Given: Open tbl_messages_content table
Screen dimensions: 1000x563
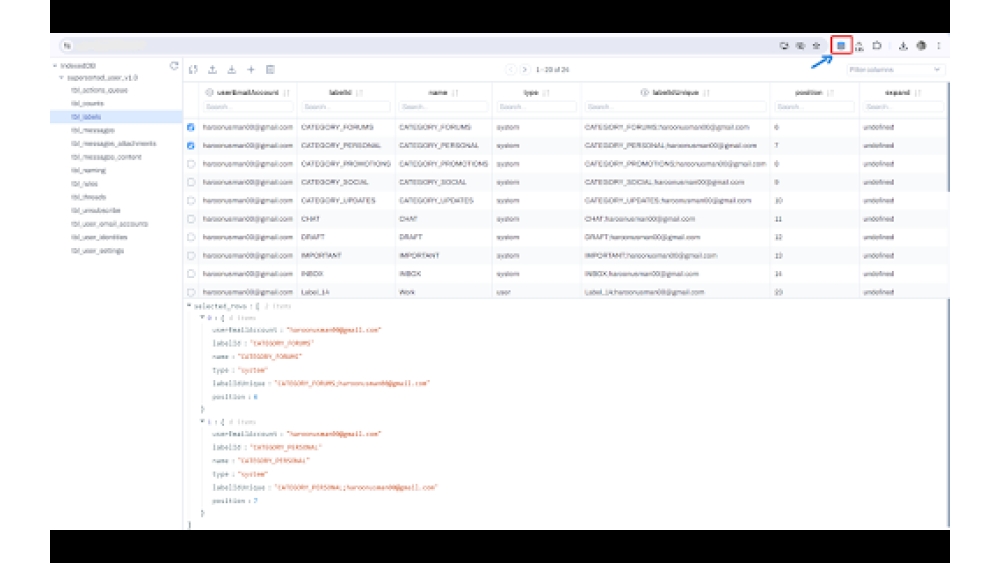Looking at the screenshot, I should pyautogui.click(x=107, y=157).
